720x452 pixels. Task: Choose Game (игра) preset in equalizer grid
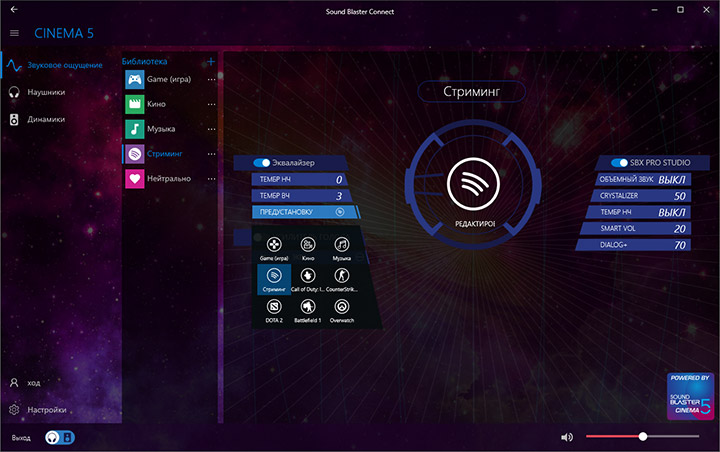274,249
